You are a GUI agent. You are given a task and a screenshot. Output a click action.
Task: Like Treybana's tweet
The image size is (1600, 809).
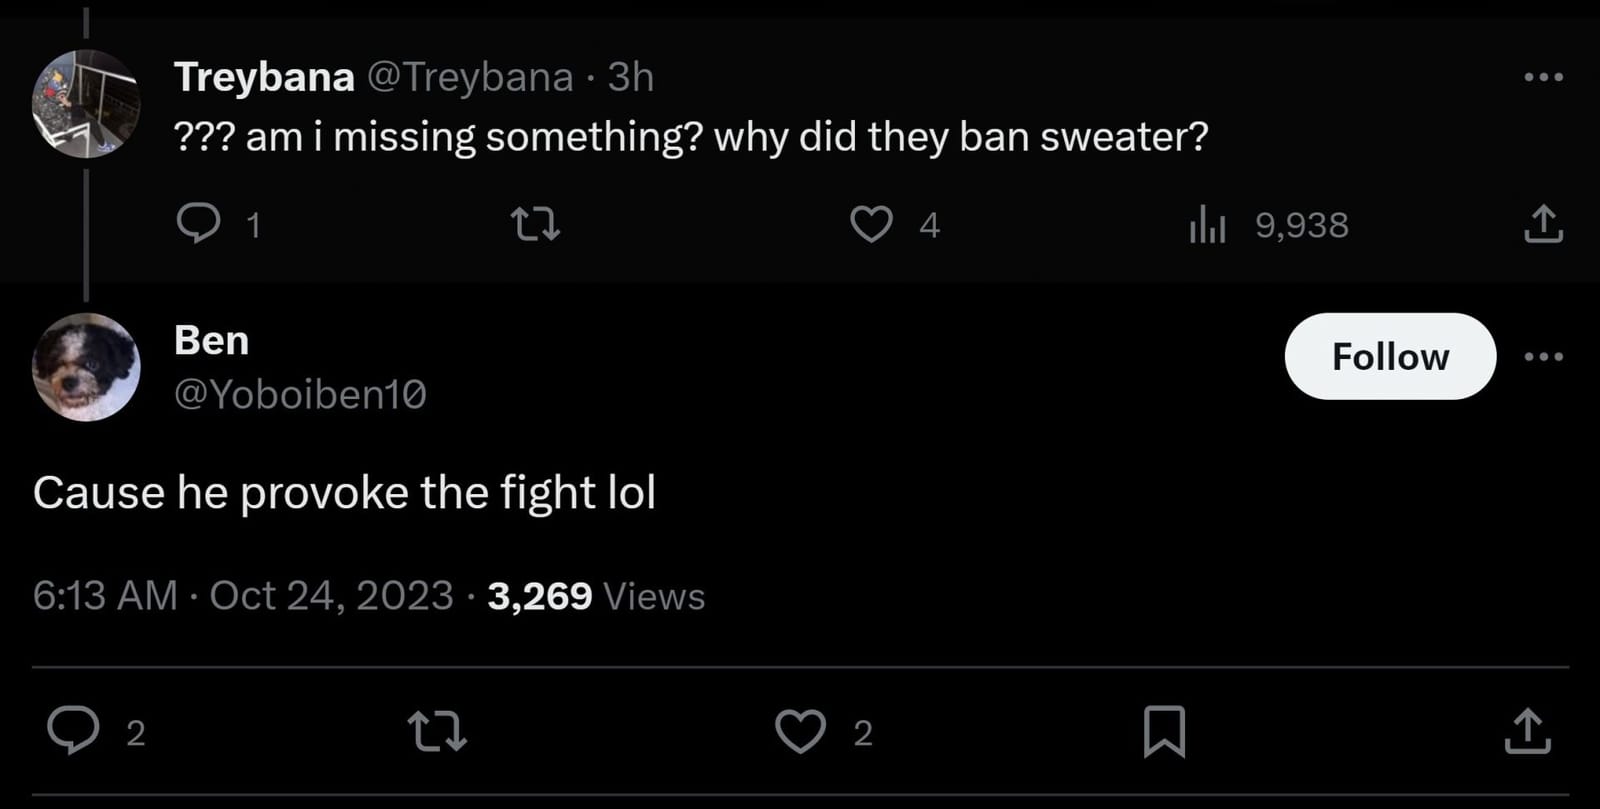[872, 224]
